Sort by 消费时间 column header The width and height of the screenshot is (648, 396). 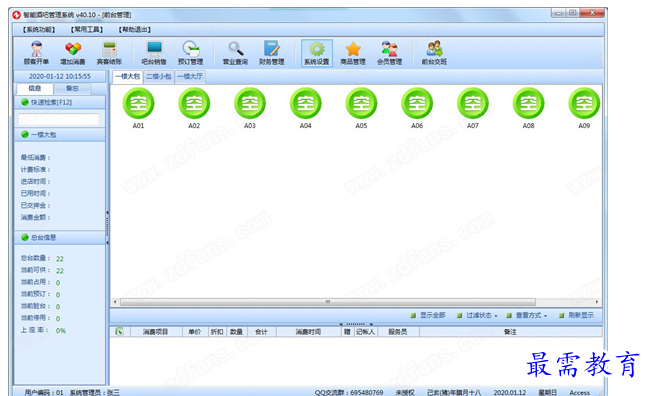[308, 332]
